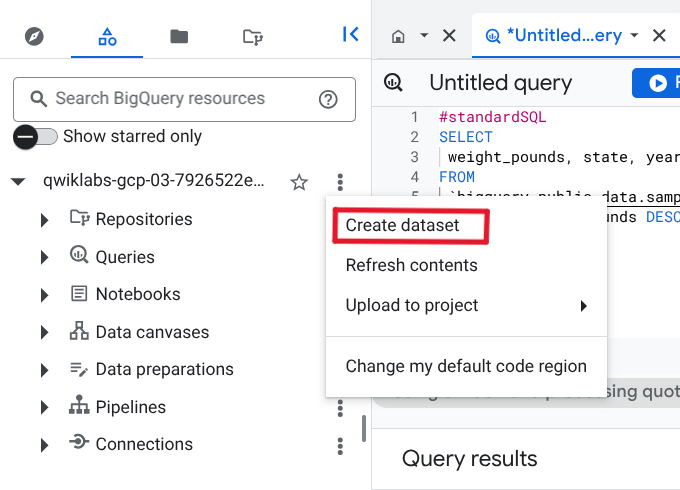
Task: Expand the Queries node
Action: (x=44, y=258)
